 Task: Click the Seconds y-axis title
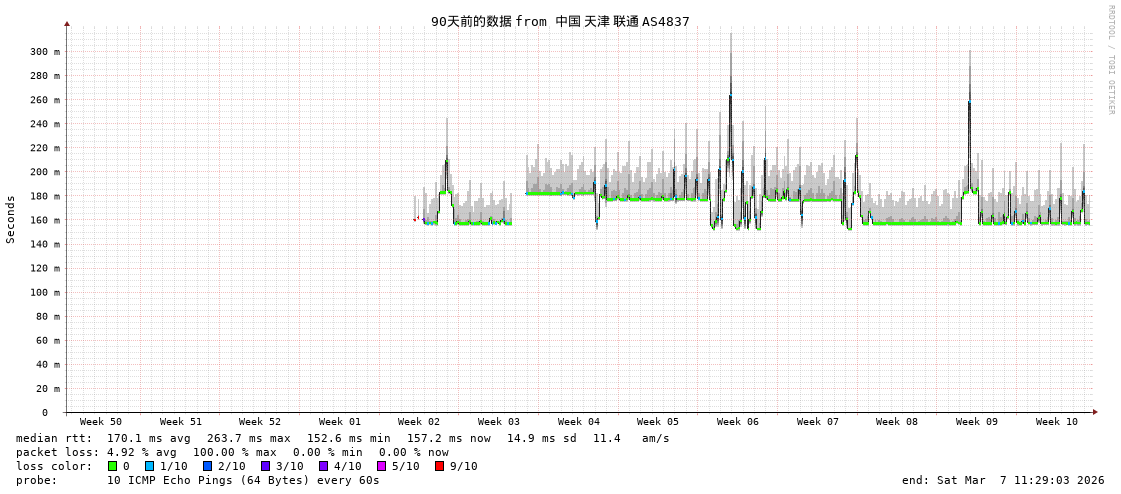pos(11,219)
